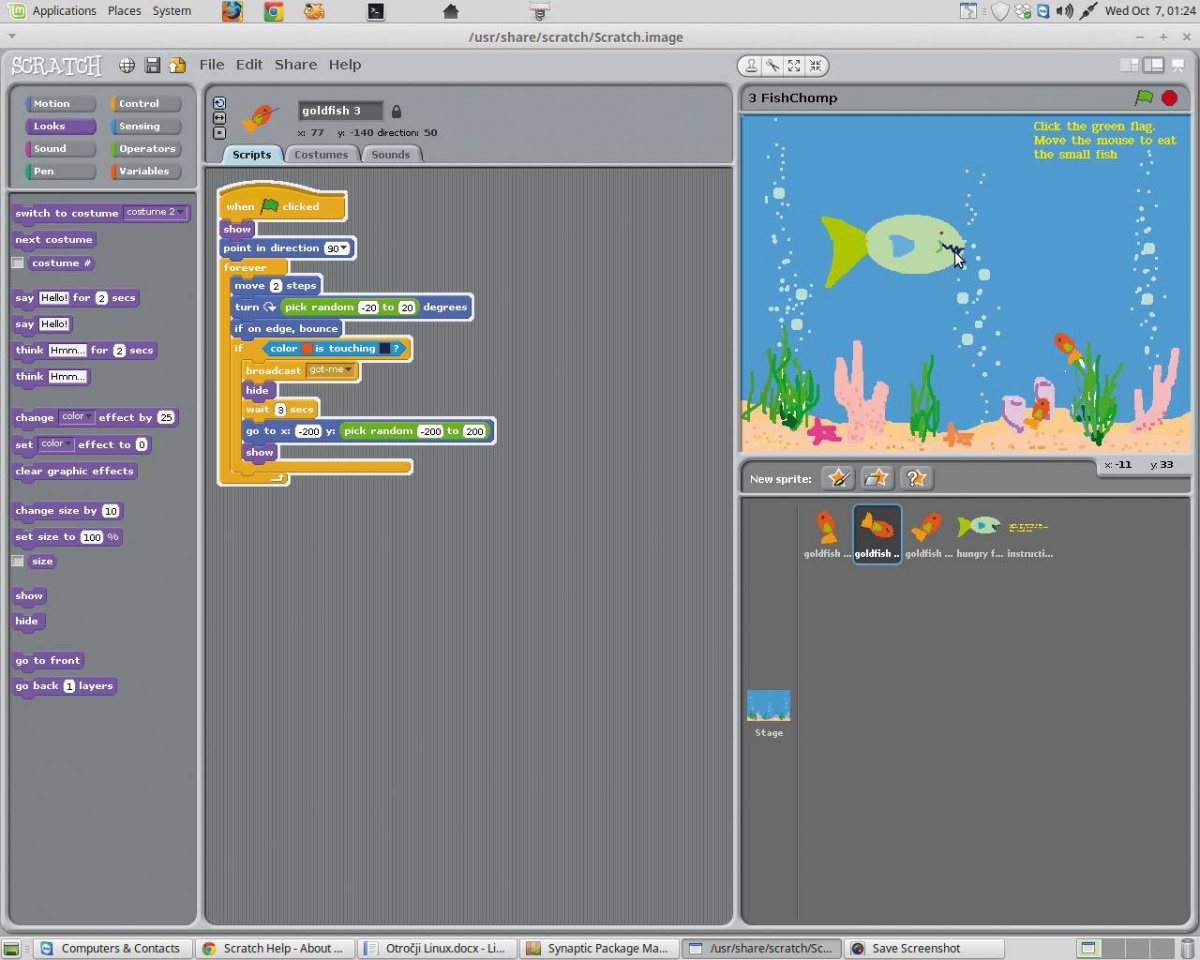This screenshot has width=1200, height=960.
Task: Set rotation style to left-right flip only
Action: click(x=220, y=118)
